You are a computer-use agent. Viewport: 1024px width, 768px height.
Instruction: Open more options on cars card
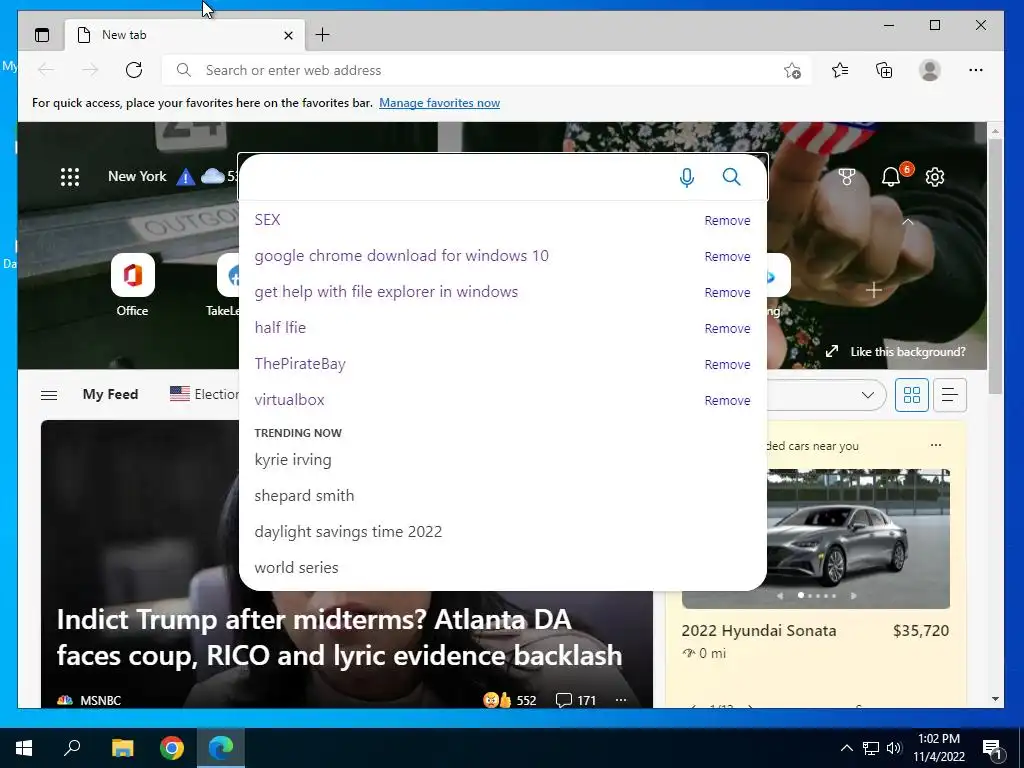tap(936, 445)
